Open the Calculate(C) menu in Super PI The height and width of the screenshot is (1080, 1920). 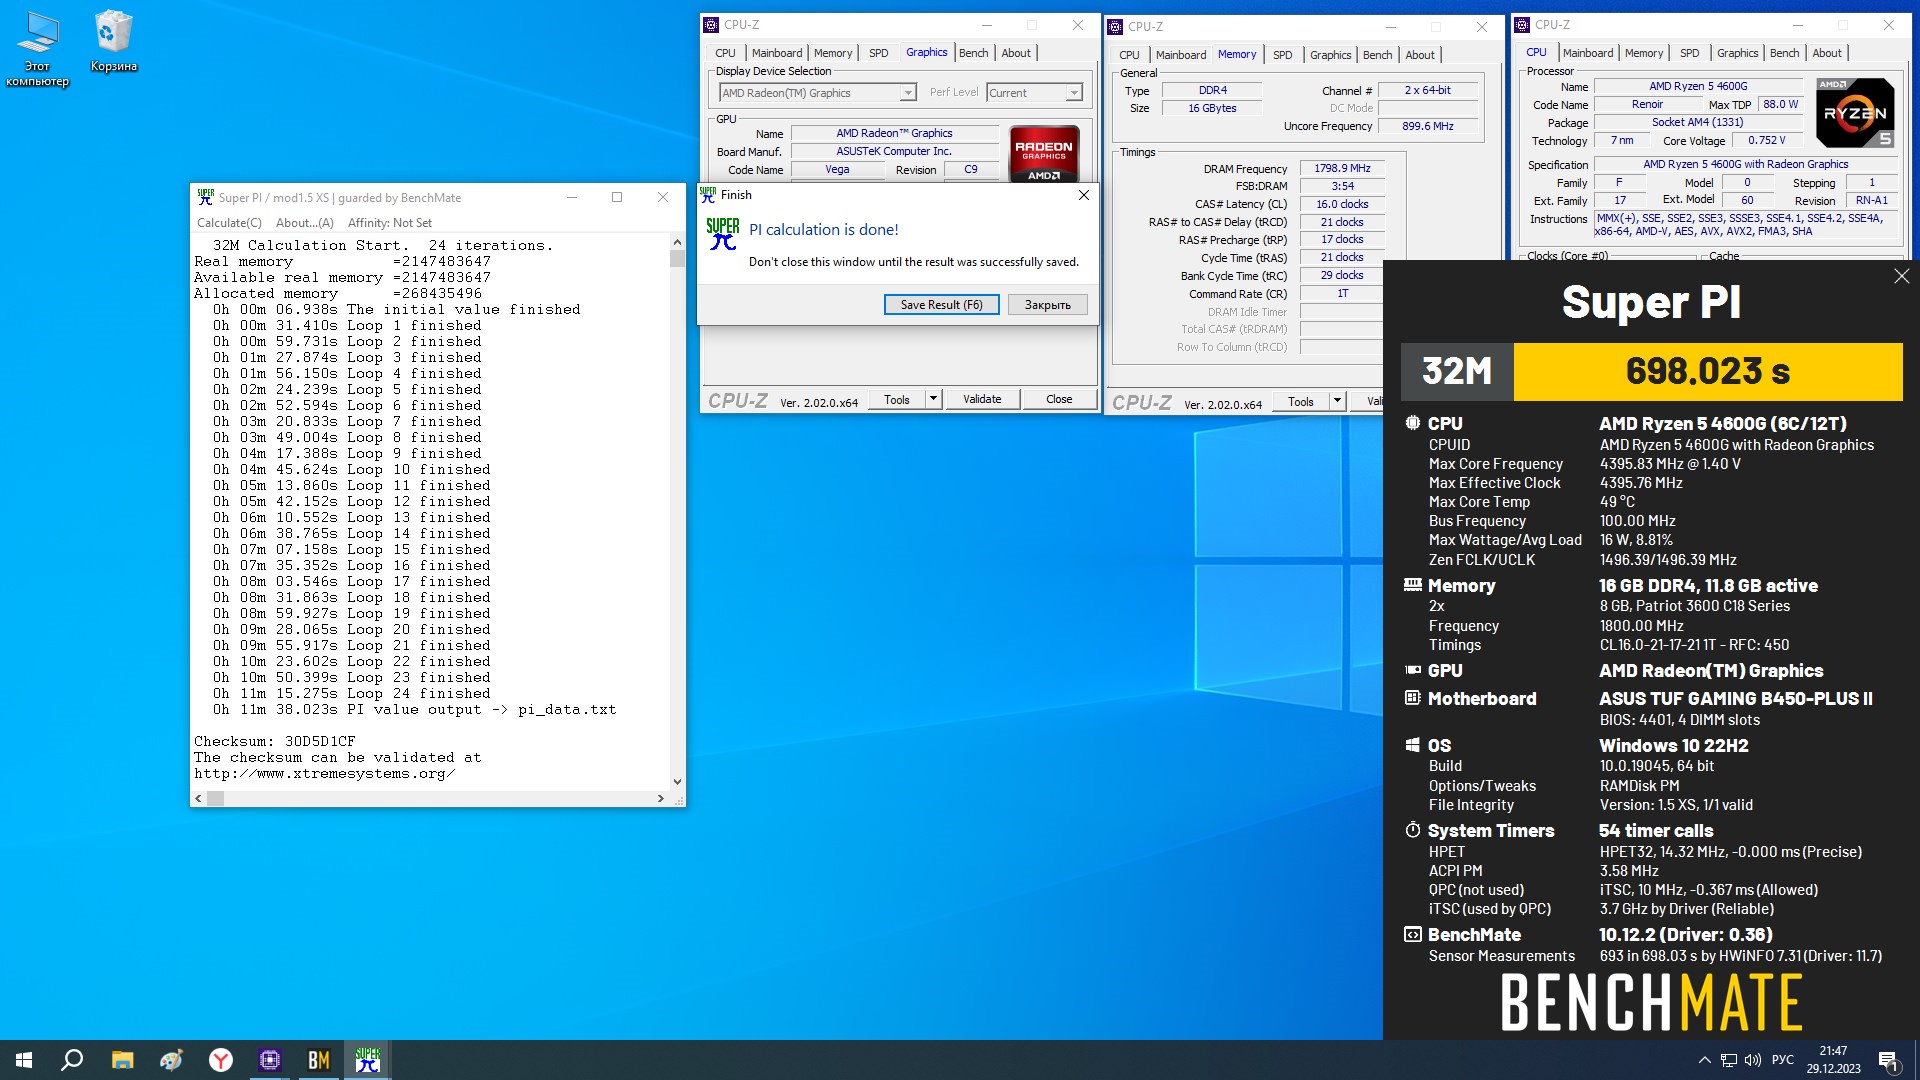[x=229, y=223]
